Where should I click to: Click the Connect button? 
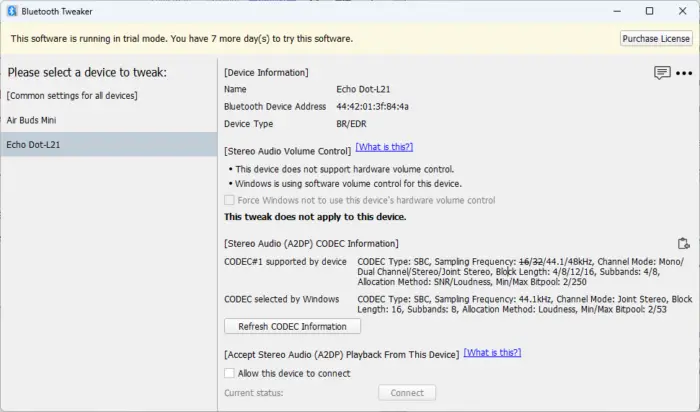[407, 393]
